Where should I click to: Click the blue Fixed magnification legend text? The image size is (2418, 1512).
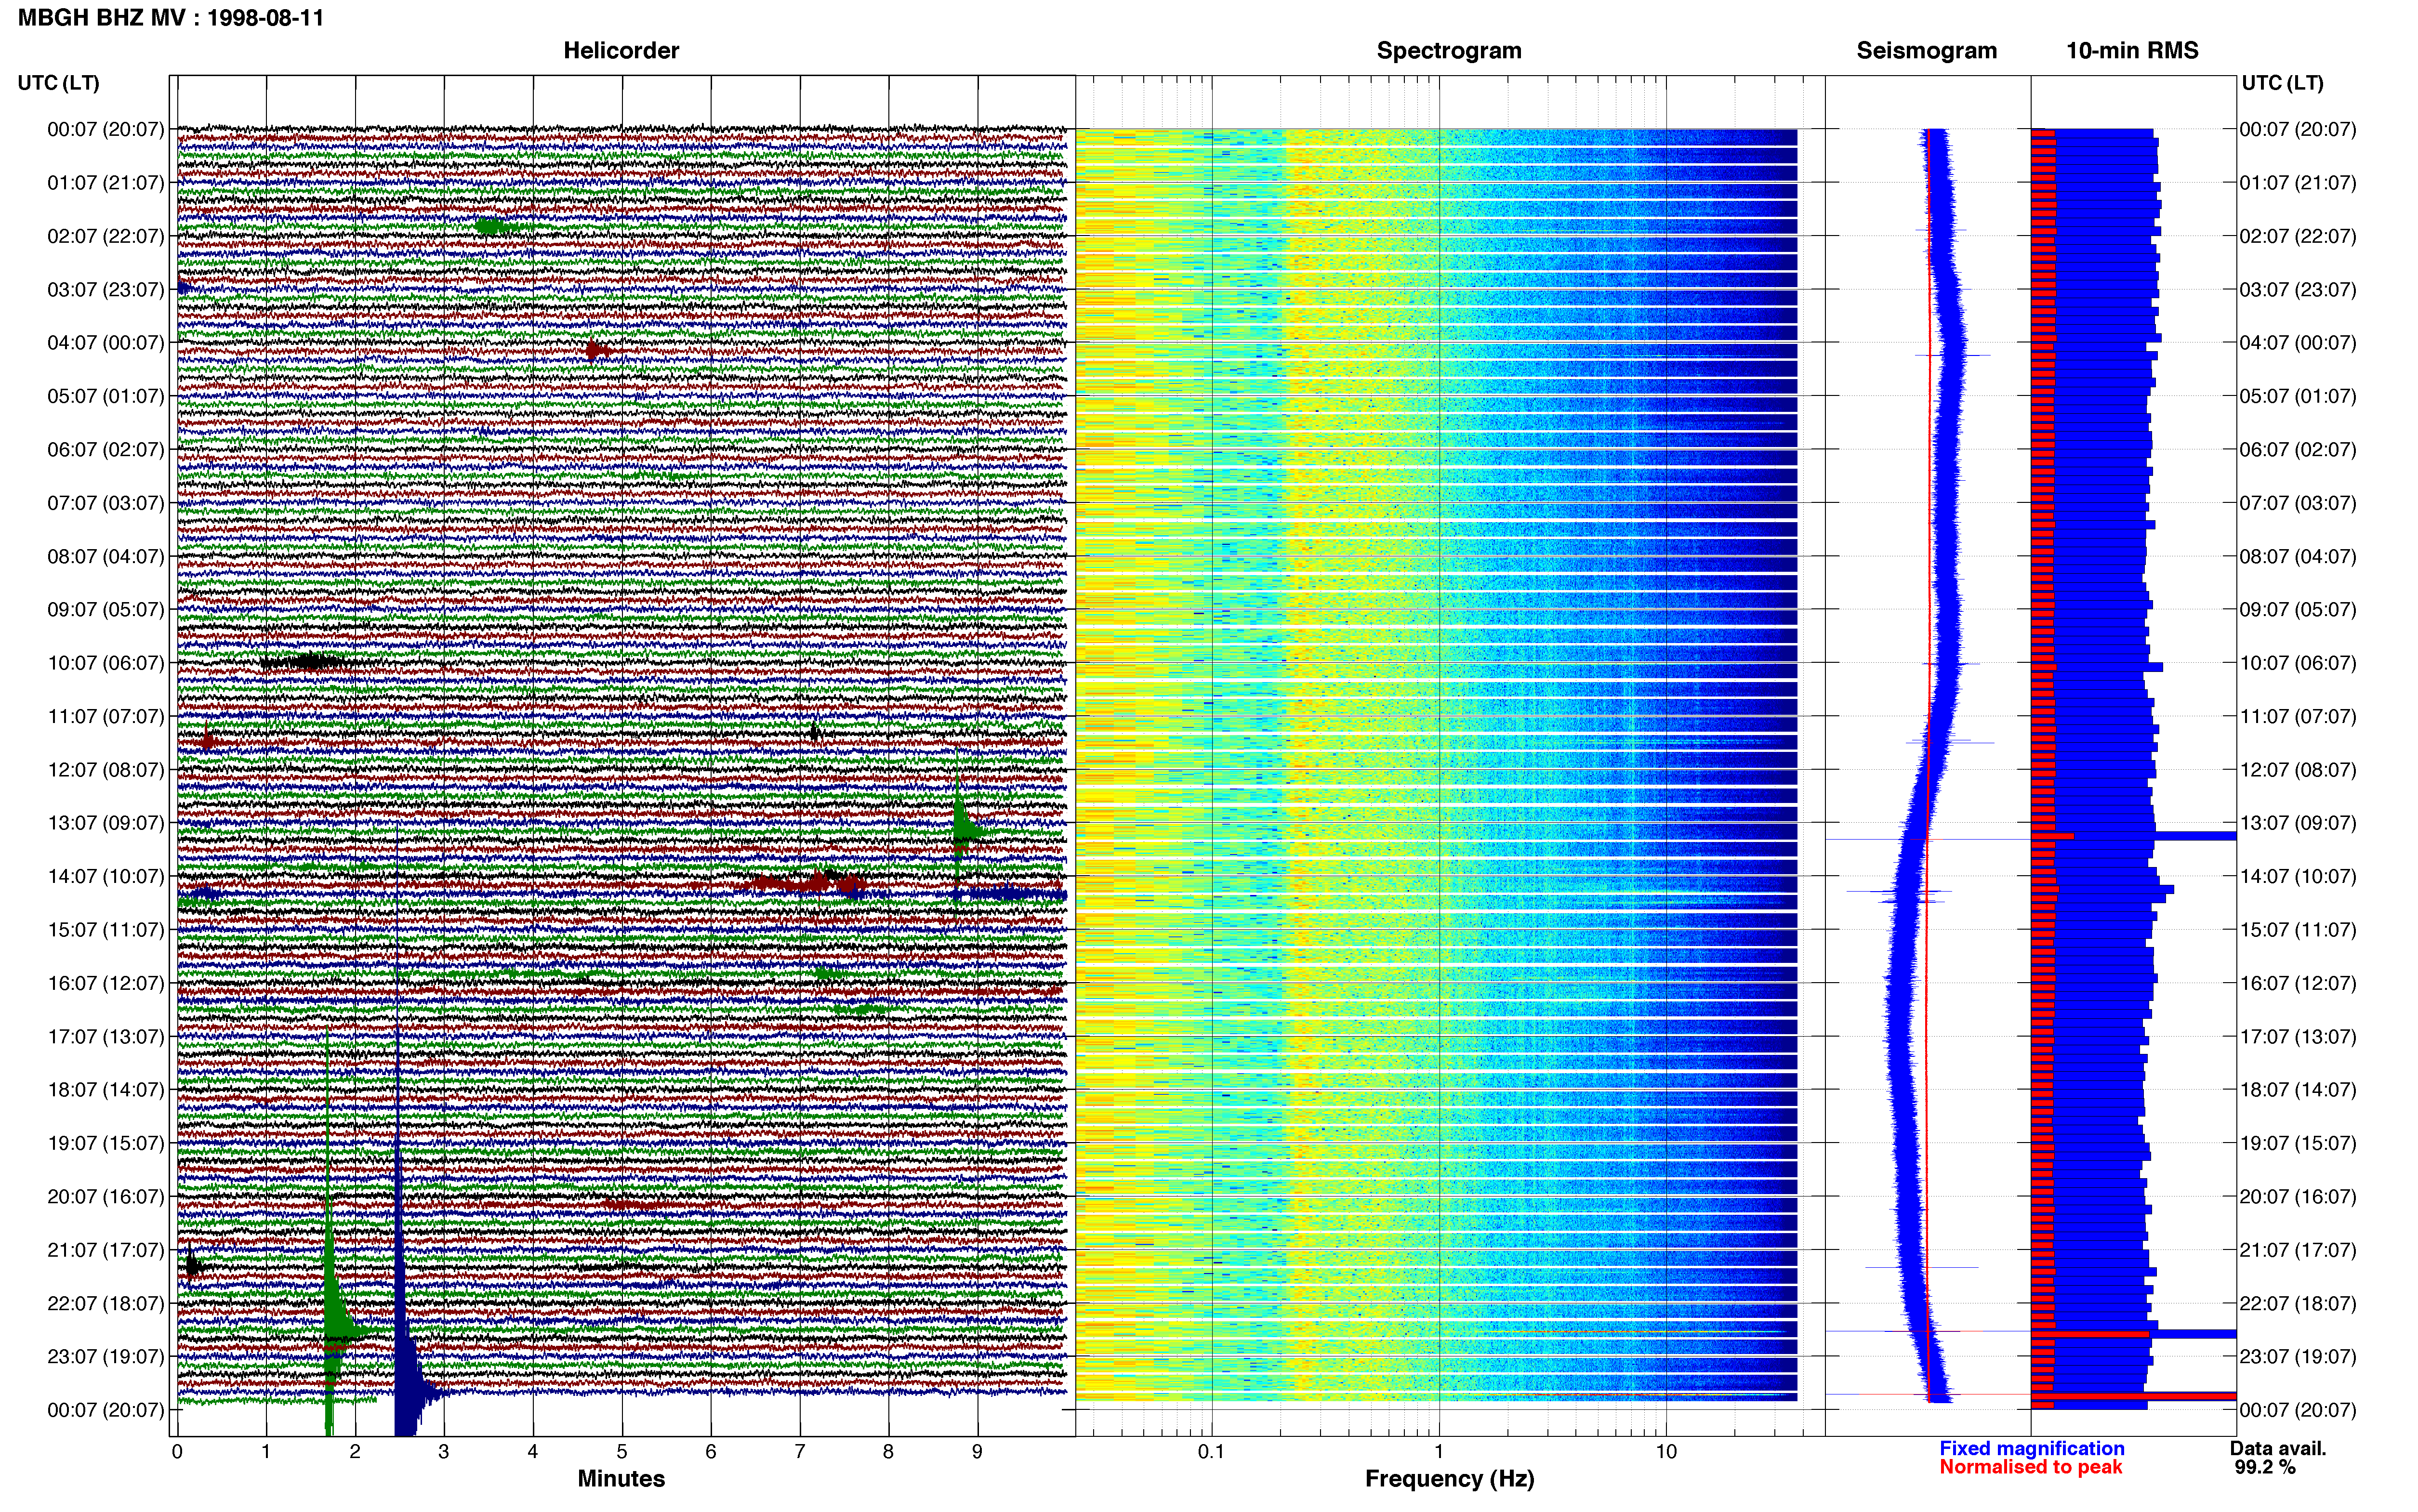click(x=2032, y=1448)
